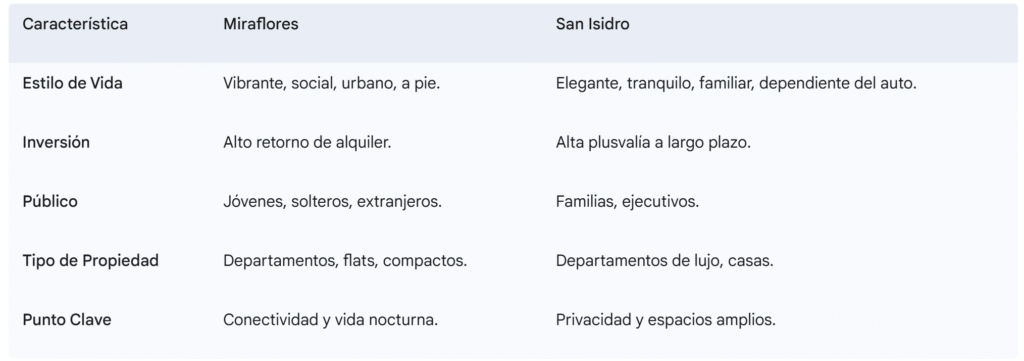Select the San Isidro column header
This screenshot has height=361, width=1024.
(592, 24)
